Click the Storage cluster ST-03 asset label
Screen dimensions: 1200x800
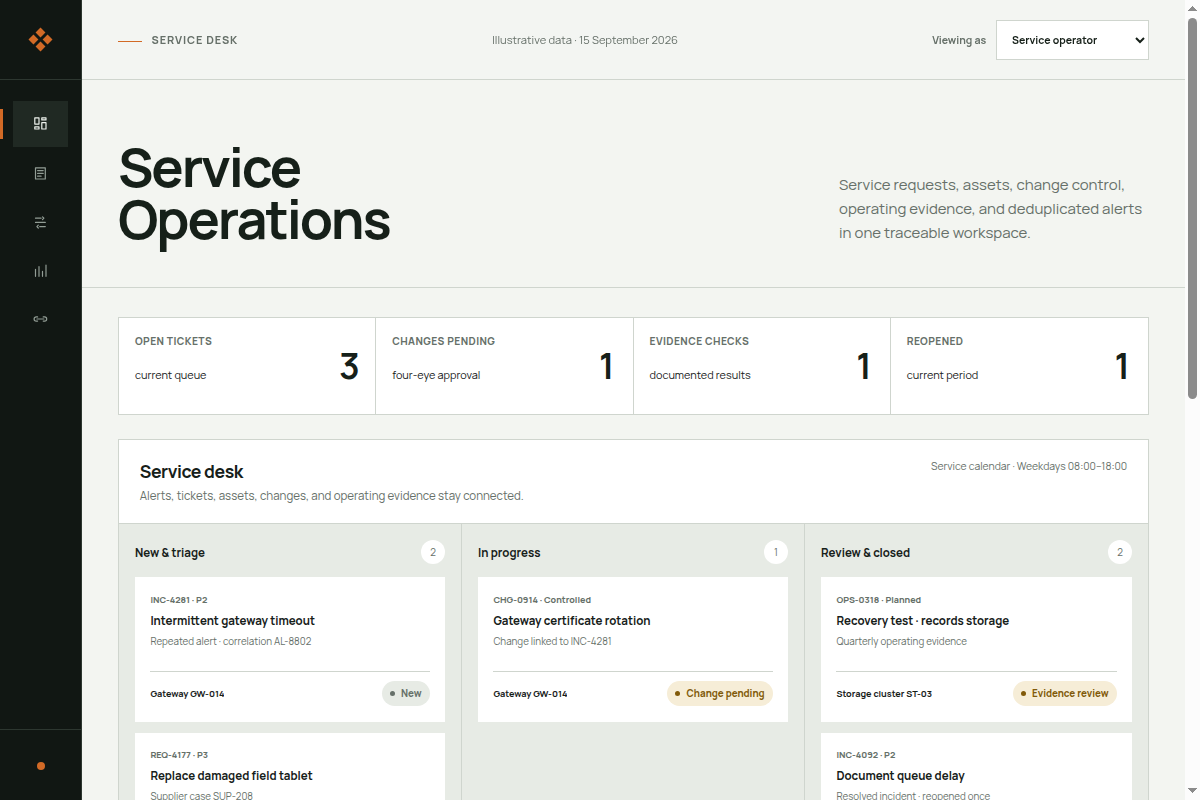click(x=884, y=694)
